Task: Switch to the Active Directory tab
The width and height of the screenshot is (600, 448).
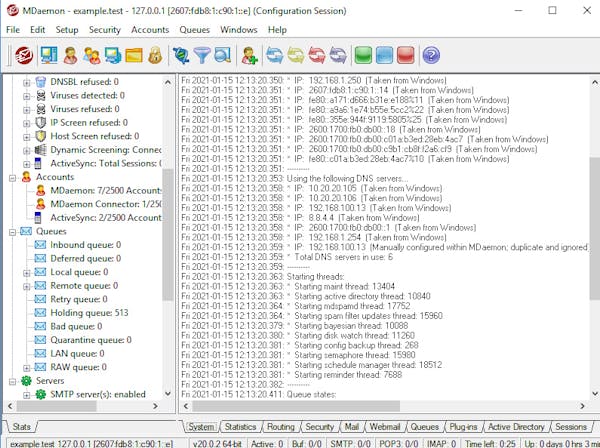Action: coord(516,427)
